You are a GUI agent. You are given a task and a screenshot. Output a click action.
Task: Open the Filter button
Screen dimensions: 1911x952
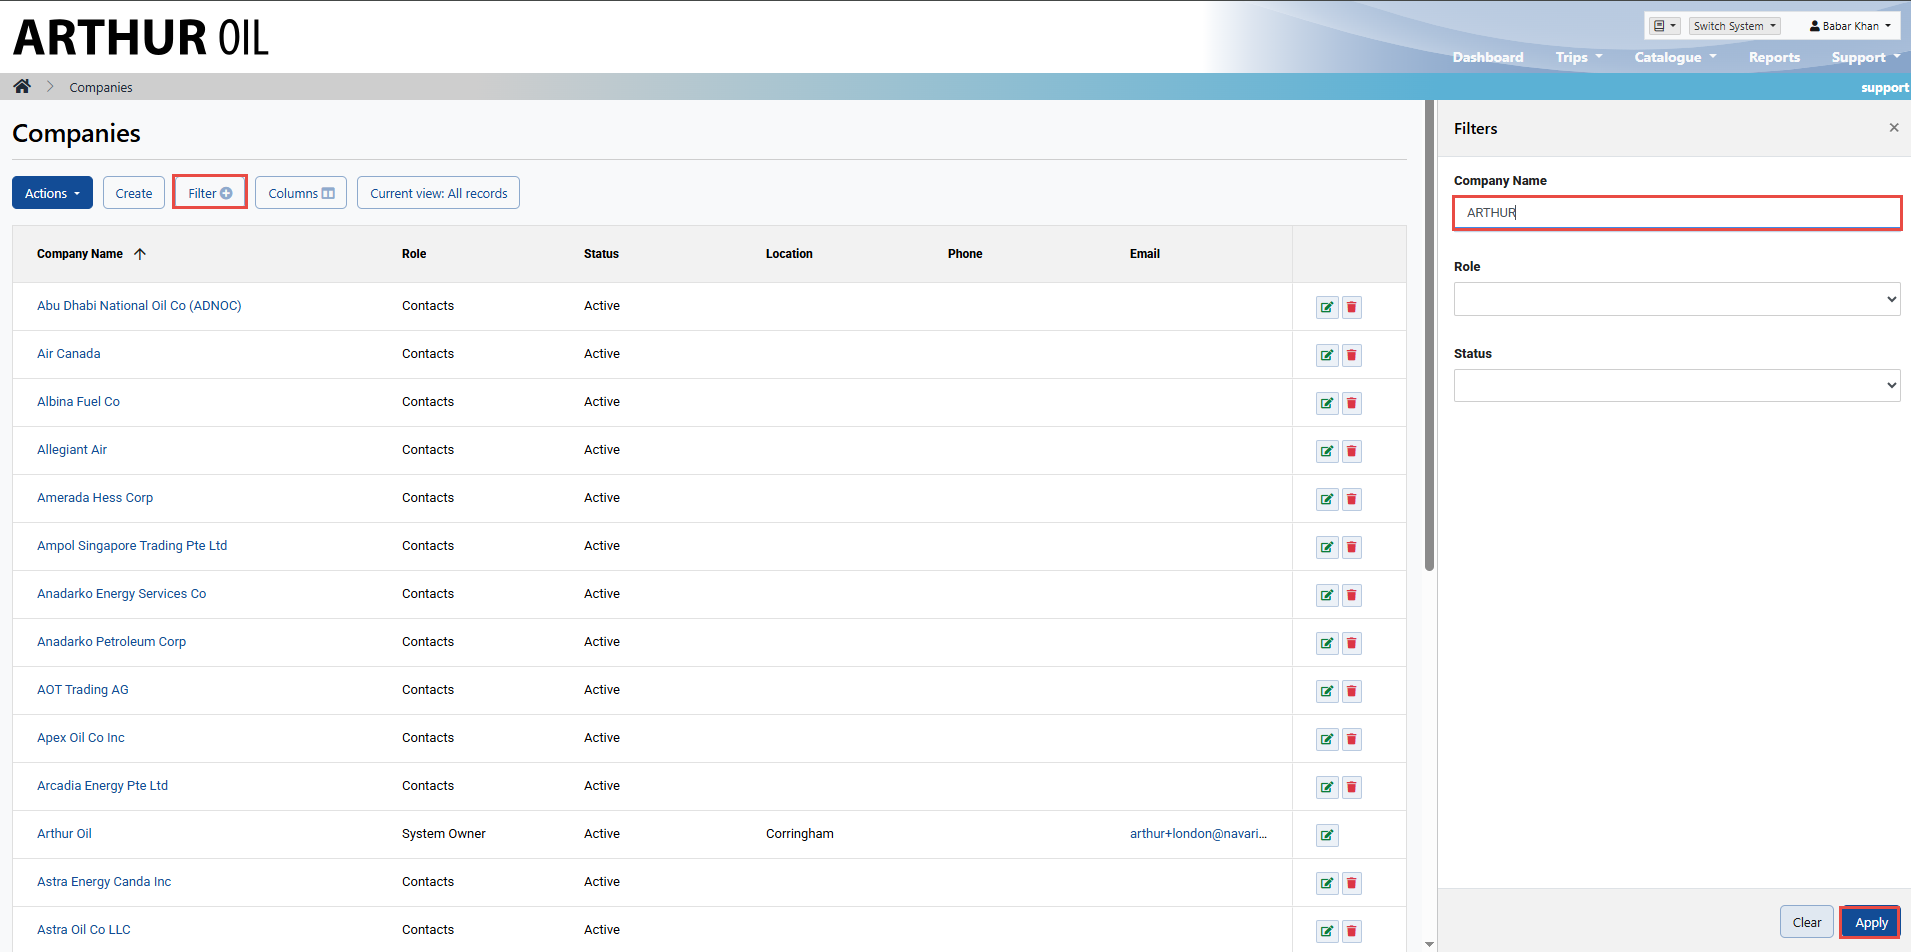[210, 193]
